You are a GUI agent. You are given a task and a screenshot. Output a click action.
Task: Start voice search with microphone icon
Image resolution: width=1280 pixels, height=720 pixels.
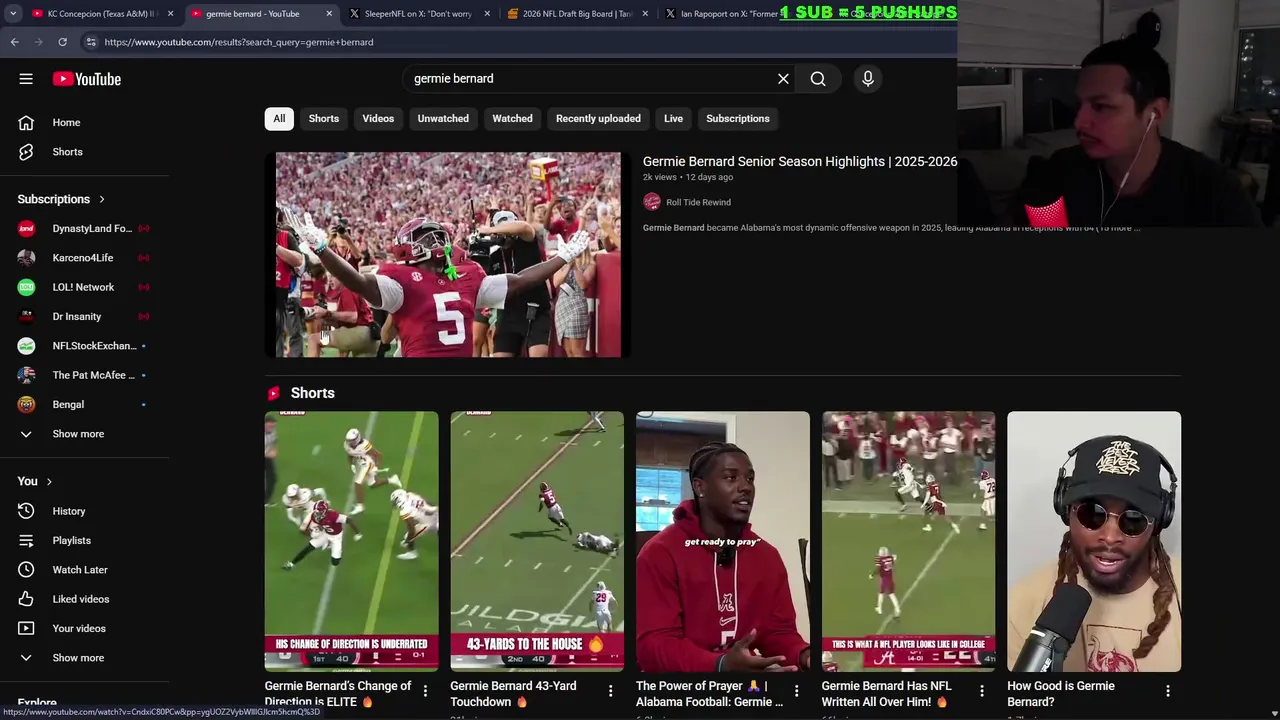[x=868, y=79]
